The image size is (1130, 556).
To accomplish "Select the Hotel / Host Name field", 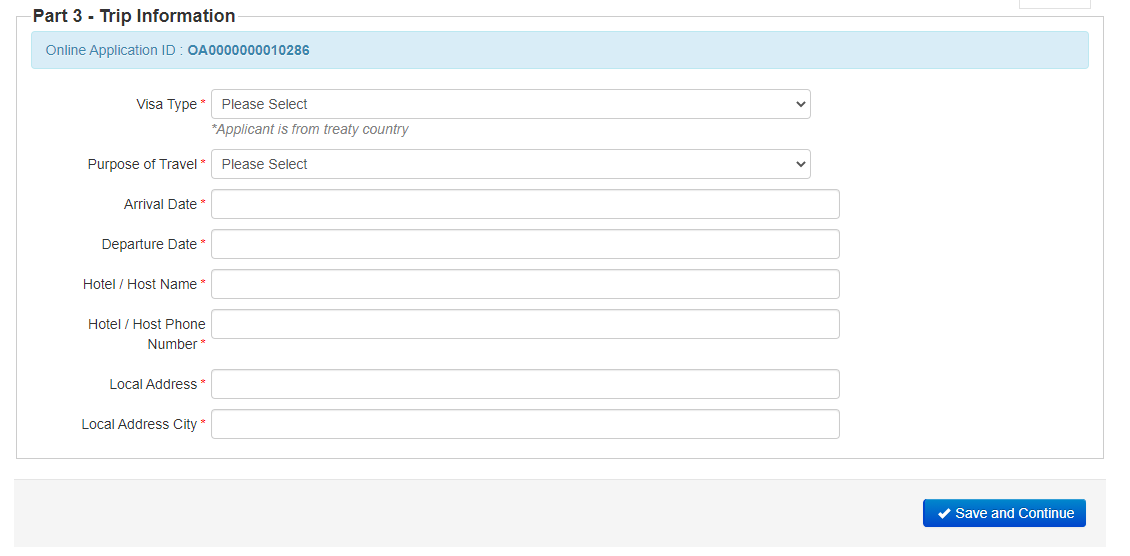I will [525, 284].
